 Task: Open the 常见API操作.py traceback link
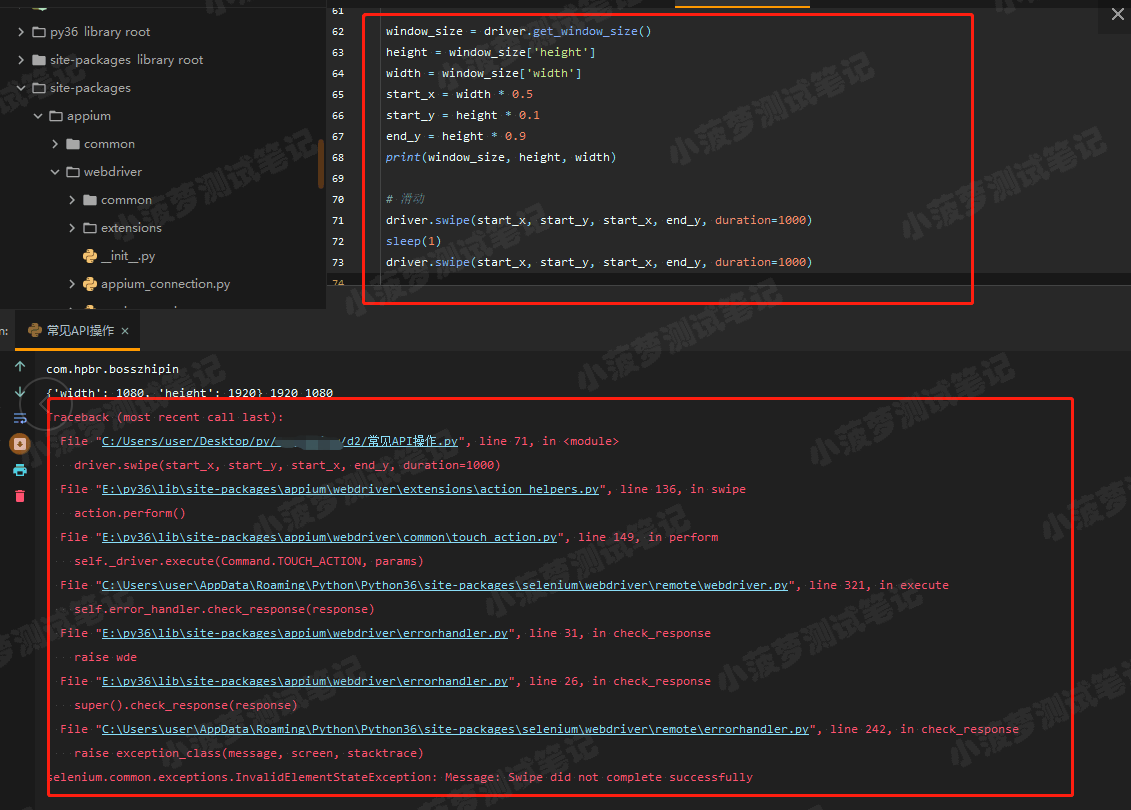click(280, 441)
